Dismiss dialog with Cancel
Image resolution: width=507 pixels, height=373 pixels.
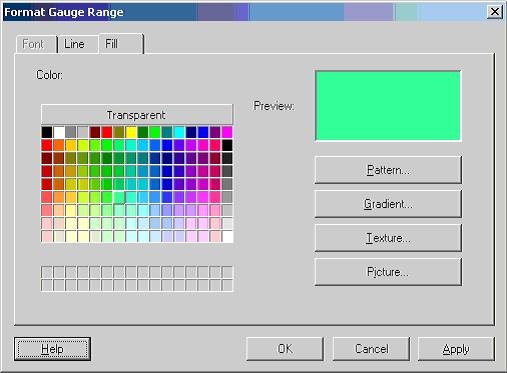(x=371, y=349)
